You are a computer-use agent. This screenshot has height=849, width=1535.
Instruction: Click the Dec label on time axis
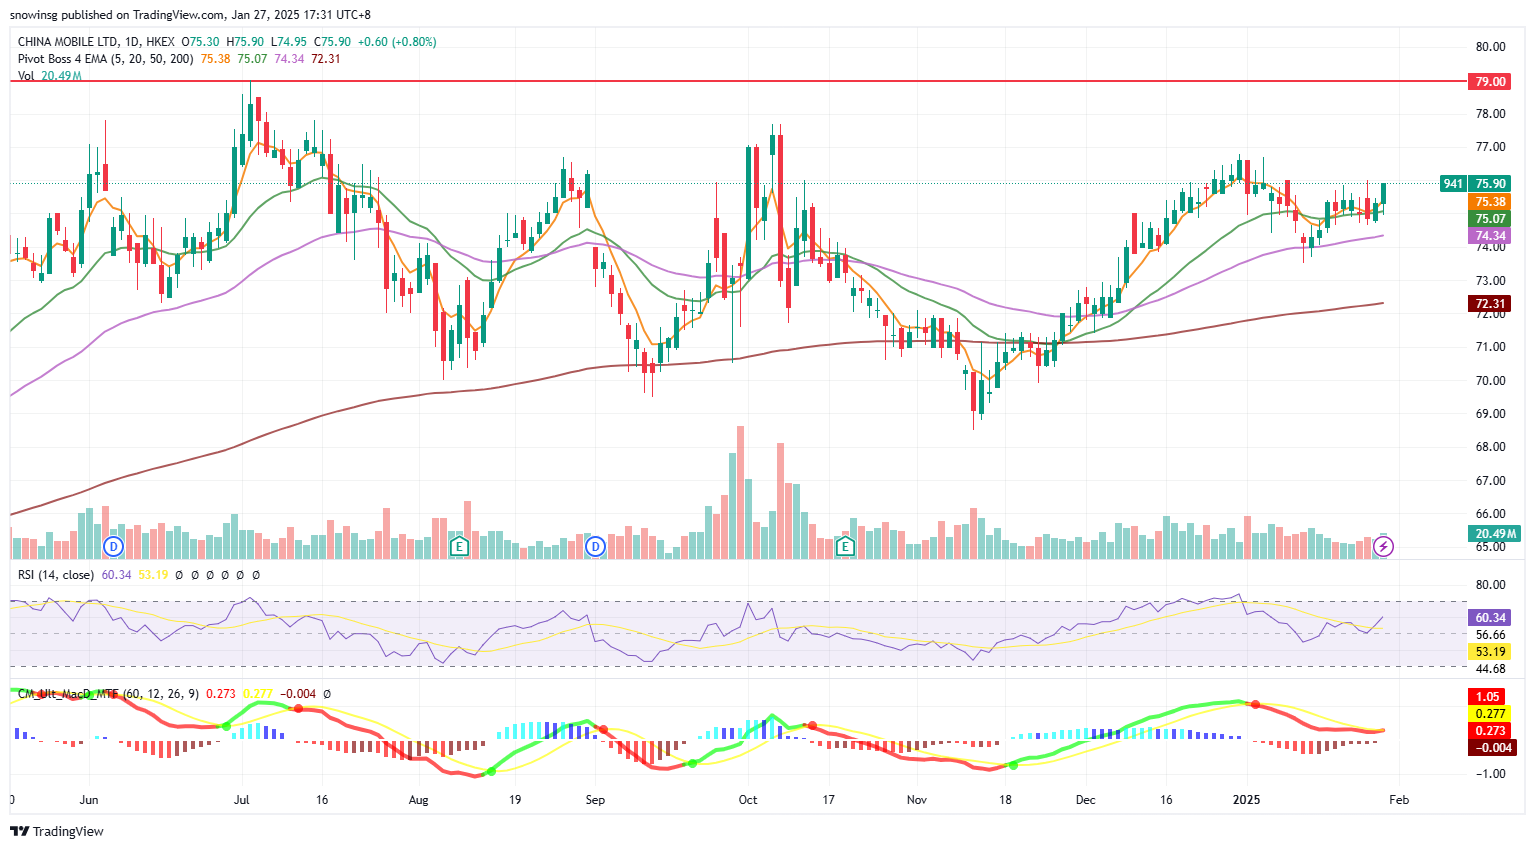[x=1085, y=800]
